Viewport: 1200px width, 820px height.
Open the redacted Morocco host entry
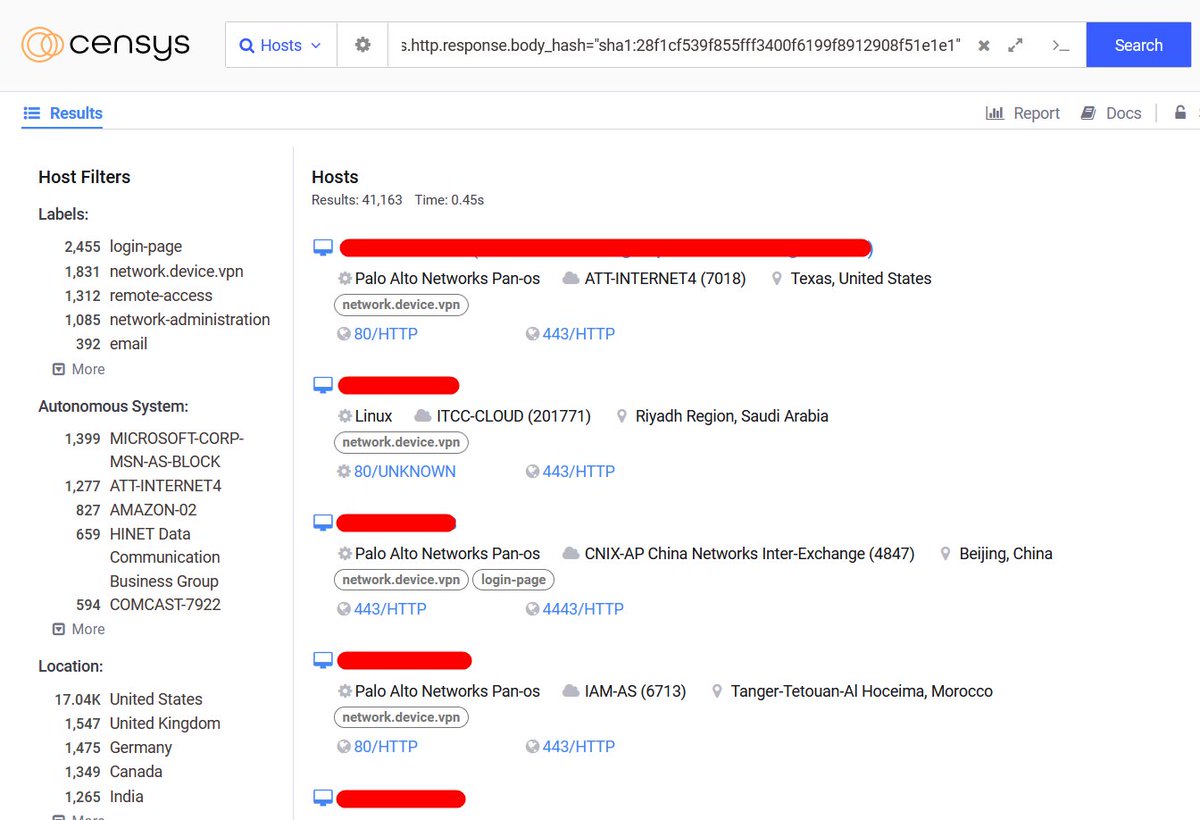pyautogui.click(x=404, y=660)
